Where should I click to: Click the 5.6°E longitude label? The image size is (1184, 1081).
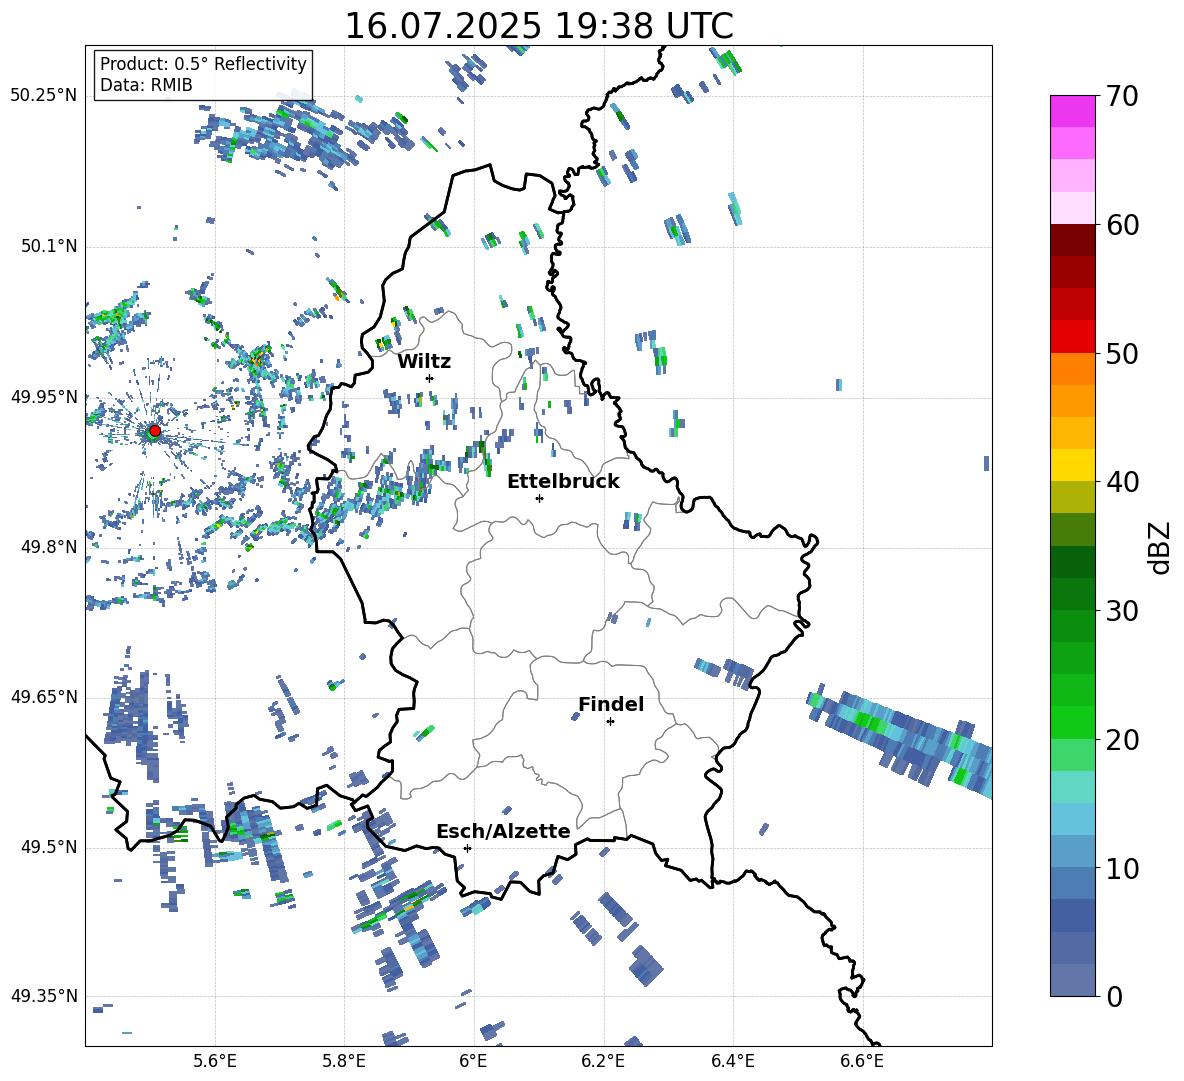point(215,1061)
